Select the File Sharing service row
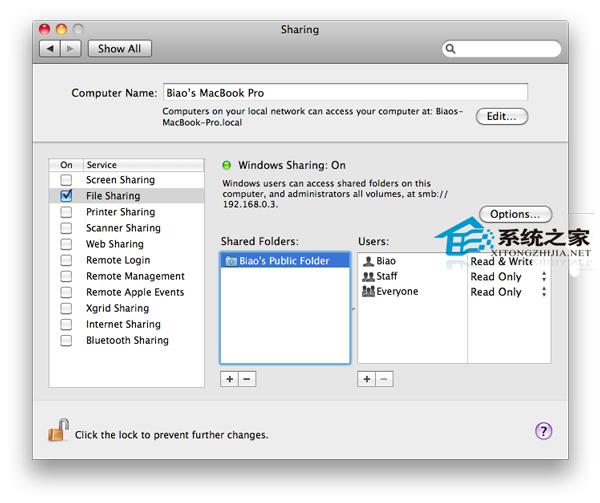 127,195
